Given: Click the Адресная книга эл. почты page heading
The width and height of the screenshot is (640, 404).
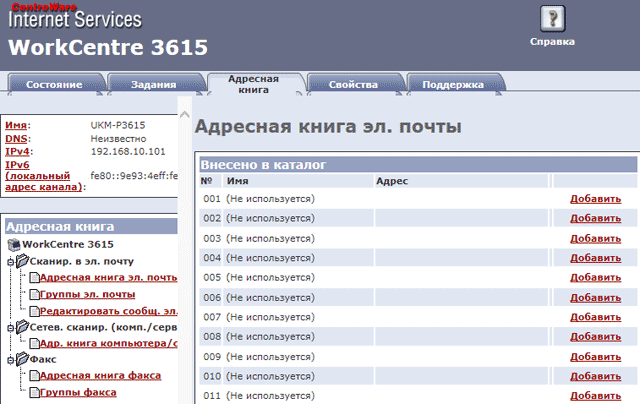Looking at the screenshot, I should pos(328,127).
